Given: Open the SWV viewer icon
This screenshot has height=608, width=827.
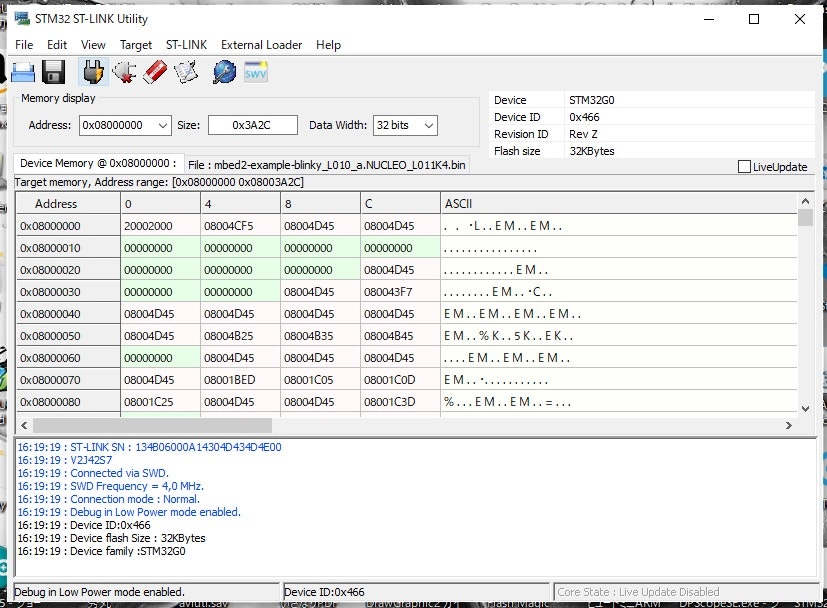Looking at the screenshot, I should 256,72.
